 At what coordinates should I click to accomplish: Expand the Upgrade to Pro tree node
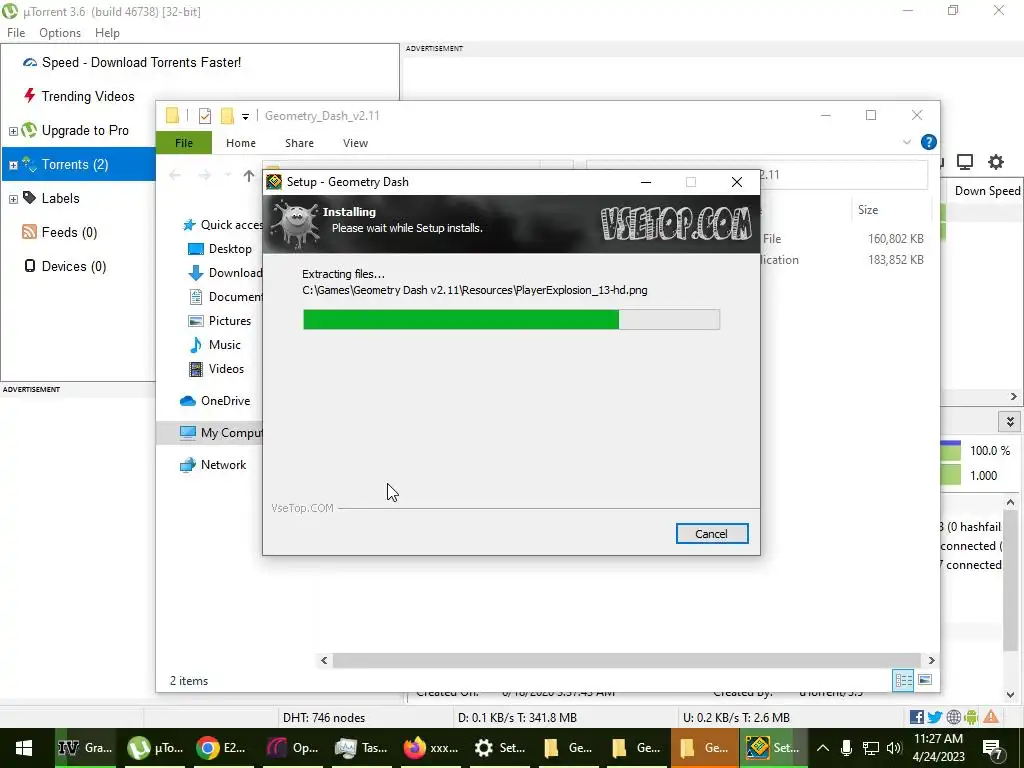(x=12, y=131)
